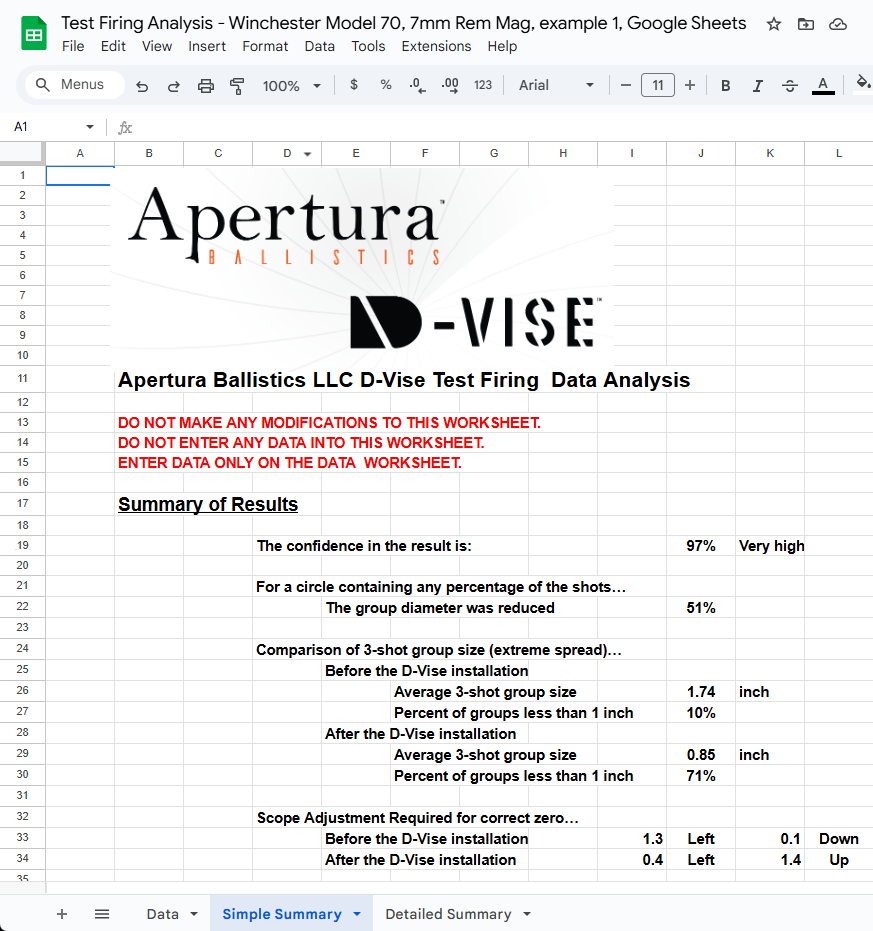
Task: Click the Add sheet plus button
Action: point(61,913)
